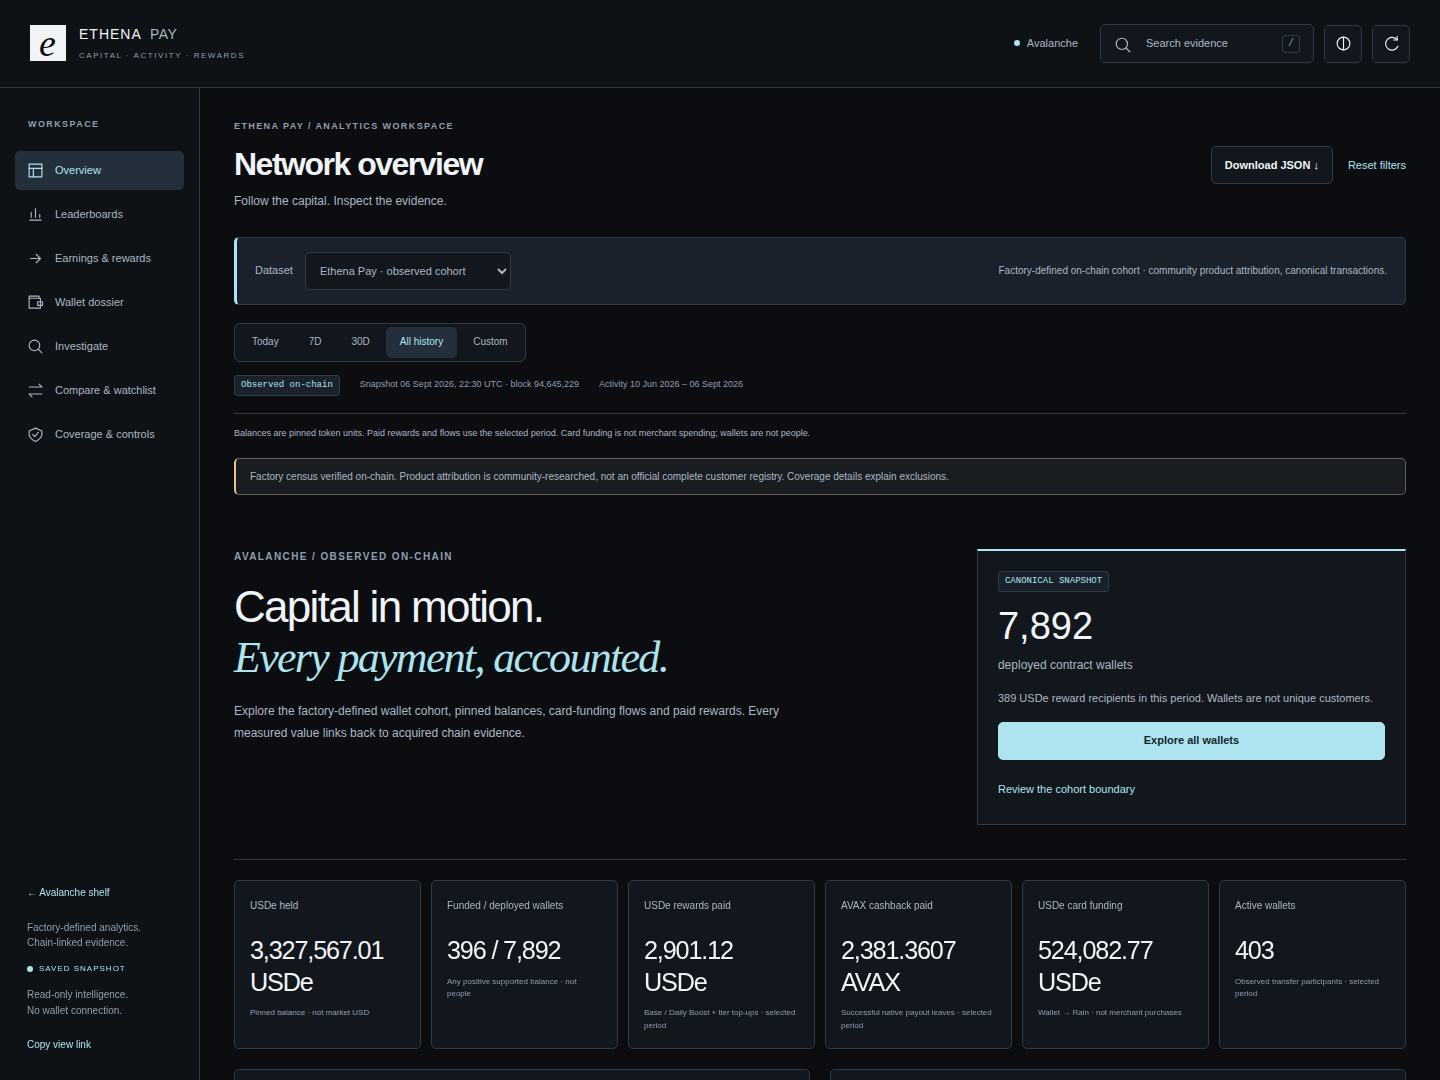
Task: Click the Avalanche shelf back link
Action: [68, 892]
